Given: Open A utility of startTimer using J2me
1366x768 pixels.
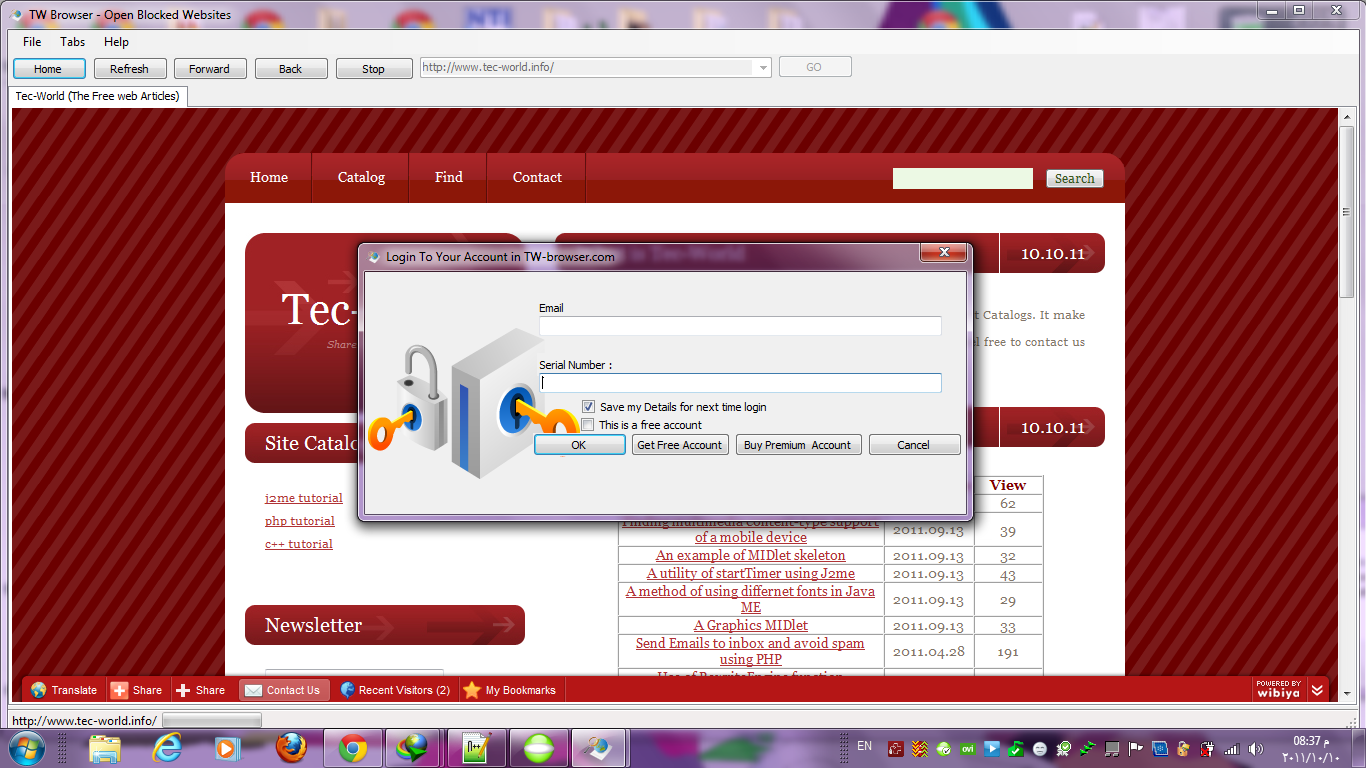Looking at the screenshot, I should (750, 573).
